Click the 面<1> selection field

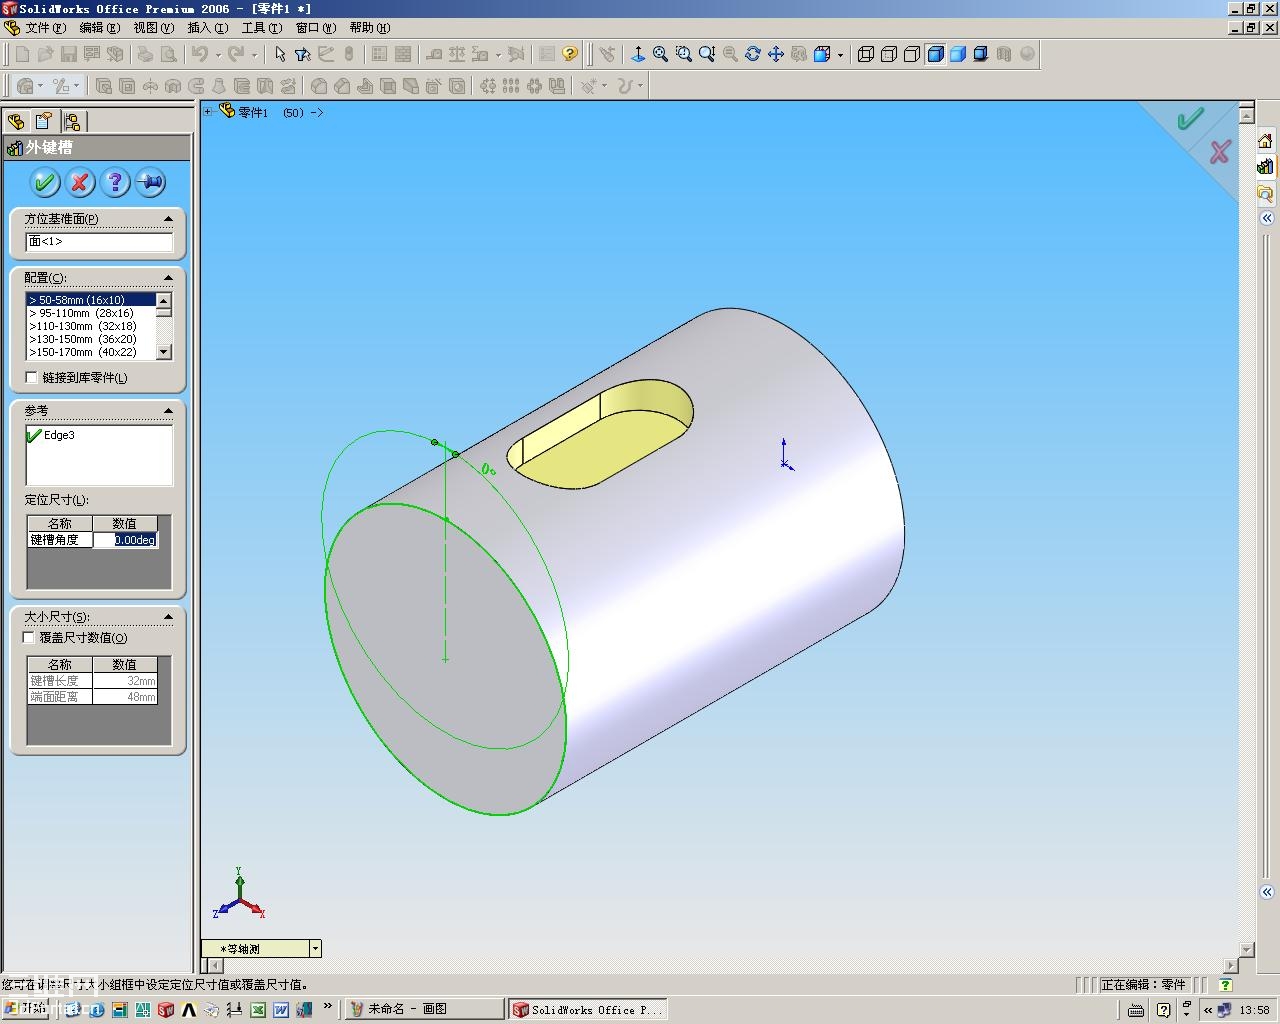99,241
